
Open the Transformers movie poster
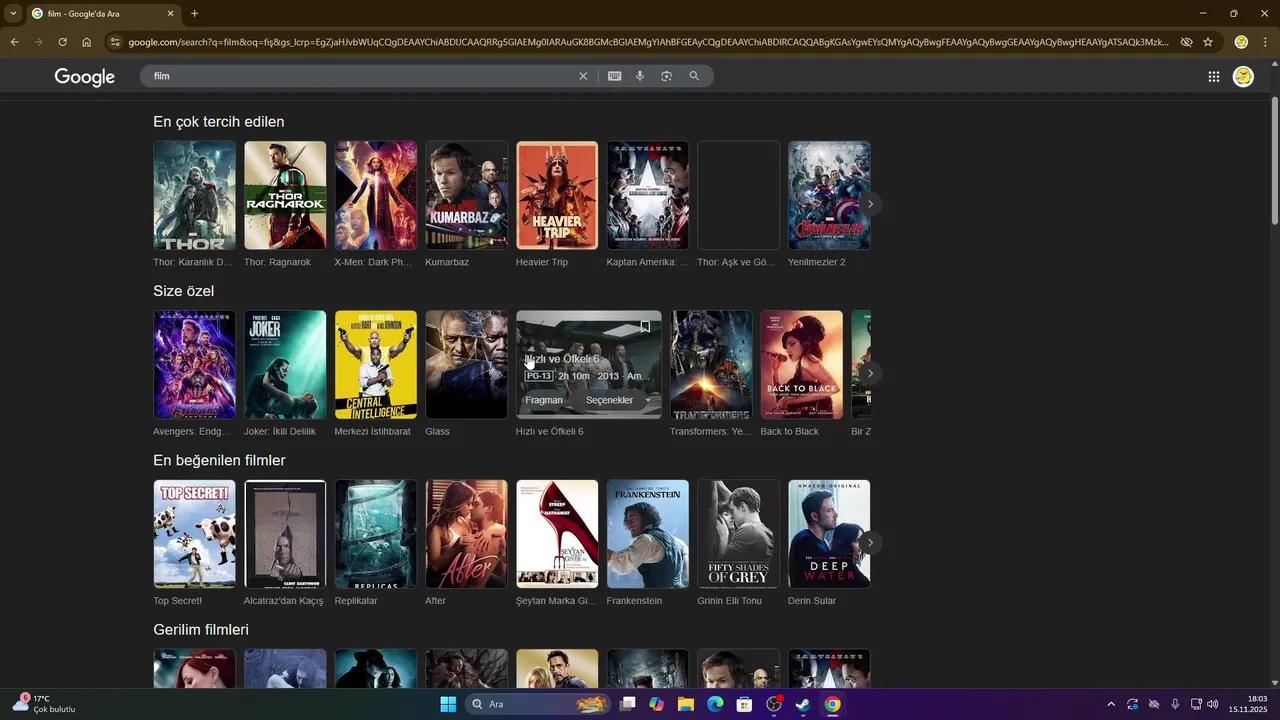[x=711, y=364]
